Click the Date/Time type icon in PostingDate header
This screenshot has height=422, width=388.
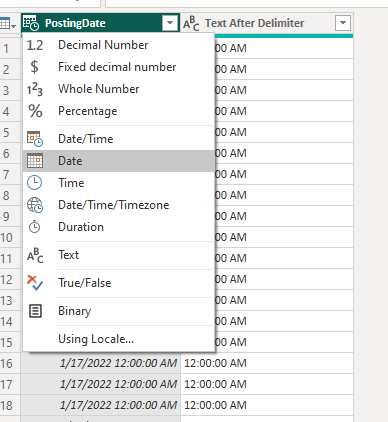click(31, 23)
